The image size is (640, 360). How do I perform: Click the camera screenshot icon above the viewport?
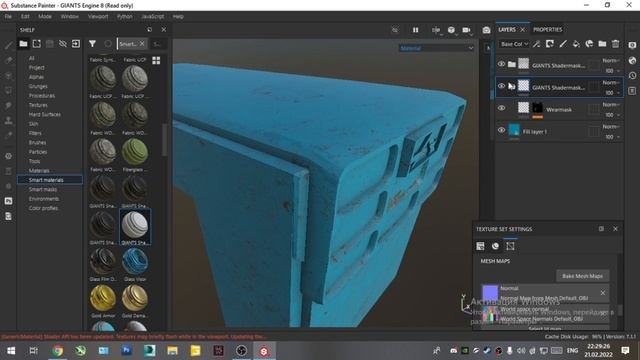486,30
